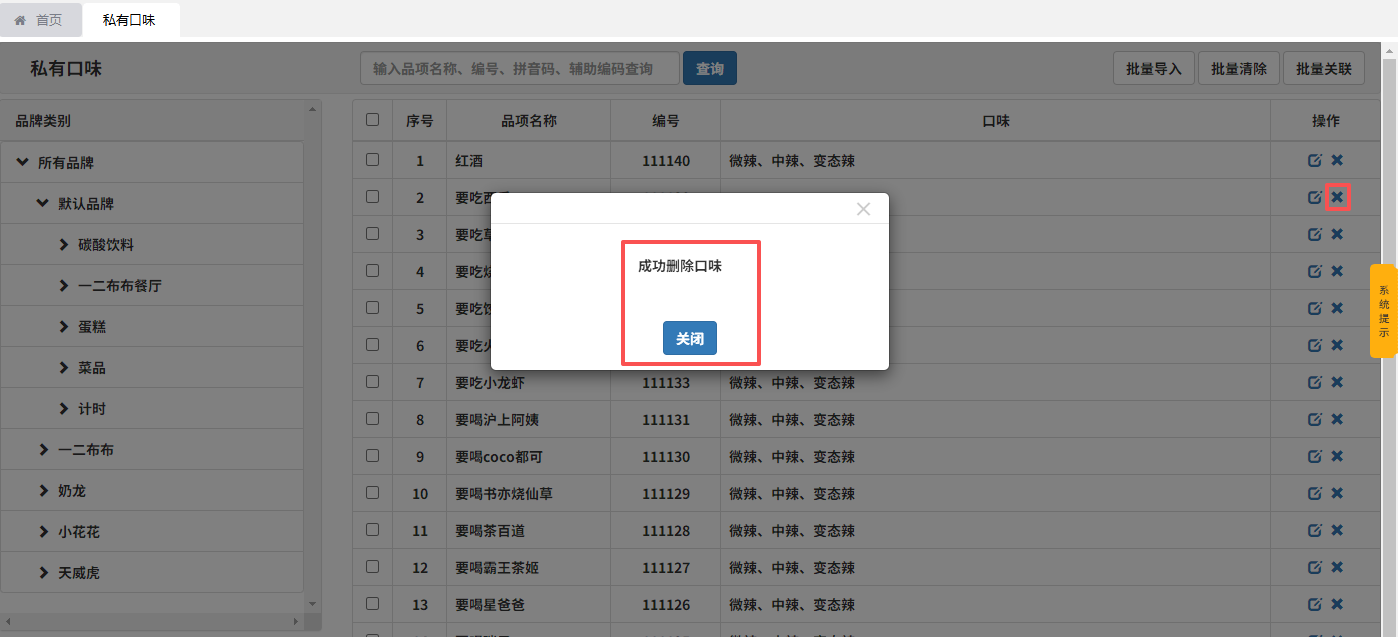Check the box for 要喝沪上阿姨 row
The height and width of the screenshot is (637, 1398).
pyautogui.click(x=373, y=418)
